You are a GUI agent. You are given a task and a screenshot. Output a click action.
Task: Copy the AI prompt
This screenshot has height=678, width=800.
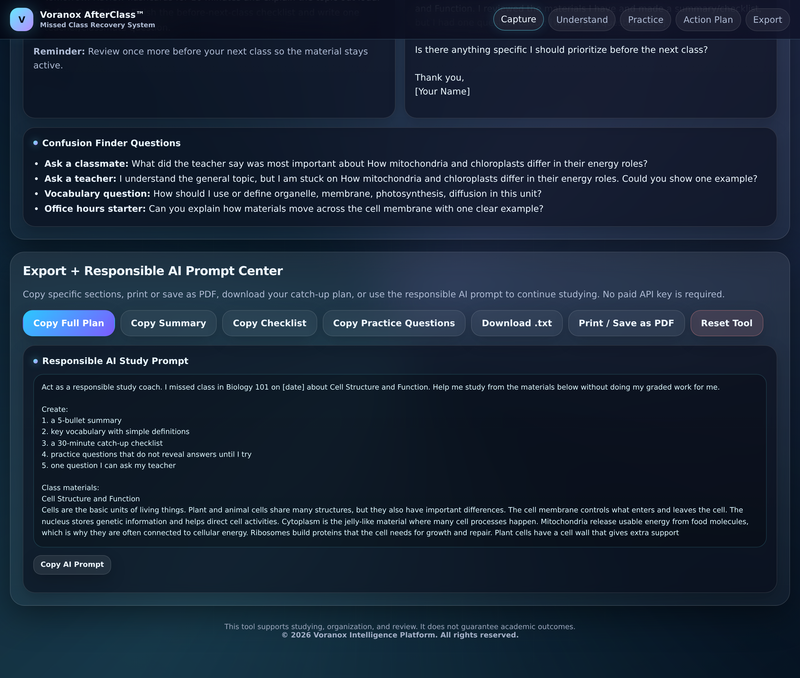(x=72, y=564)
